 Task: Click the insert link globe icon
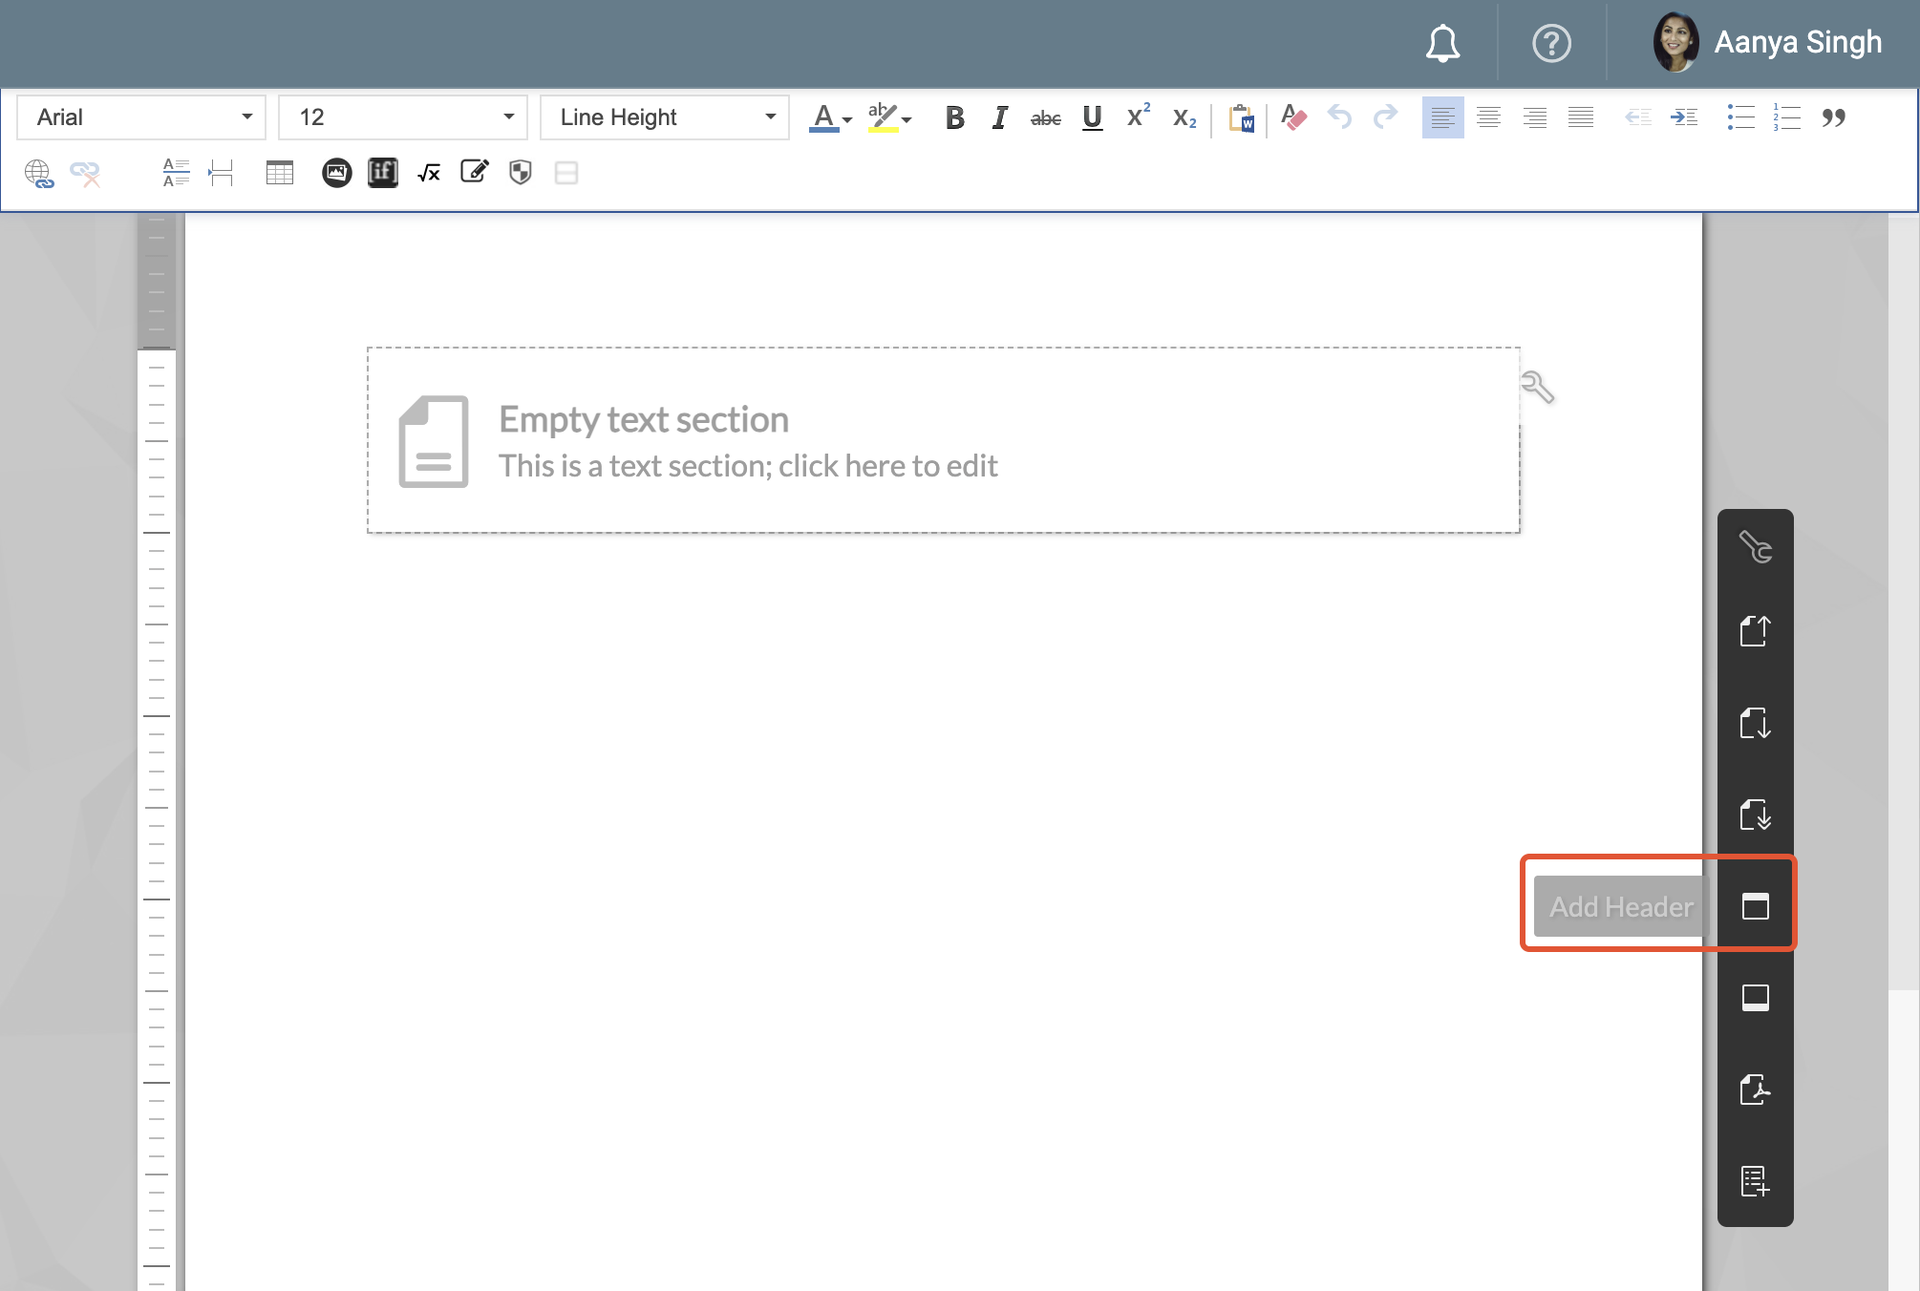pos(38,173)
